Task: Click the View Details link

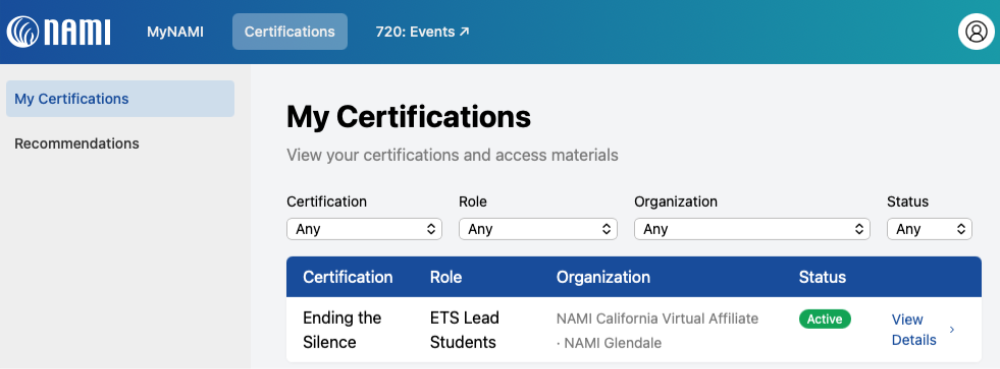Action: 914,329
